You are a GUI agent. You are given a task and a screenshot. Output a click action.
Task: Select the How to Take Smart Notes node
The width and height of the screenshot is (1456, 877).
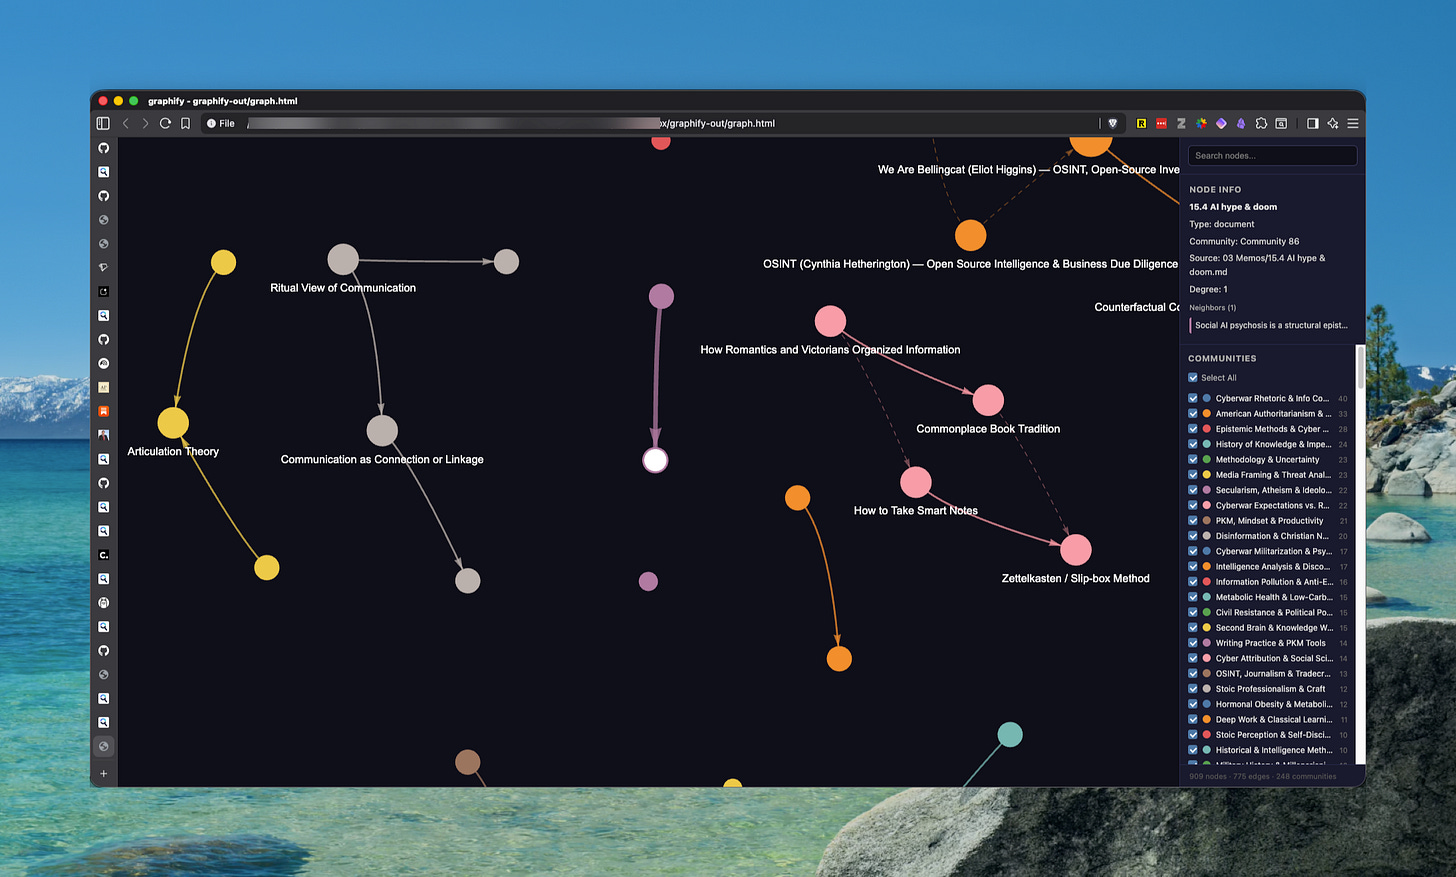(x=915, y=482)
